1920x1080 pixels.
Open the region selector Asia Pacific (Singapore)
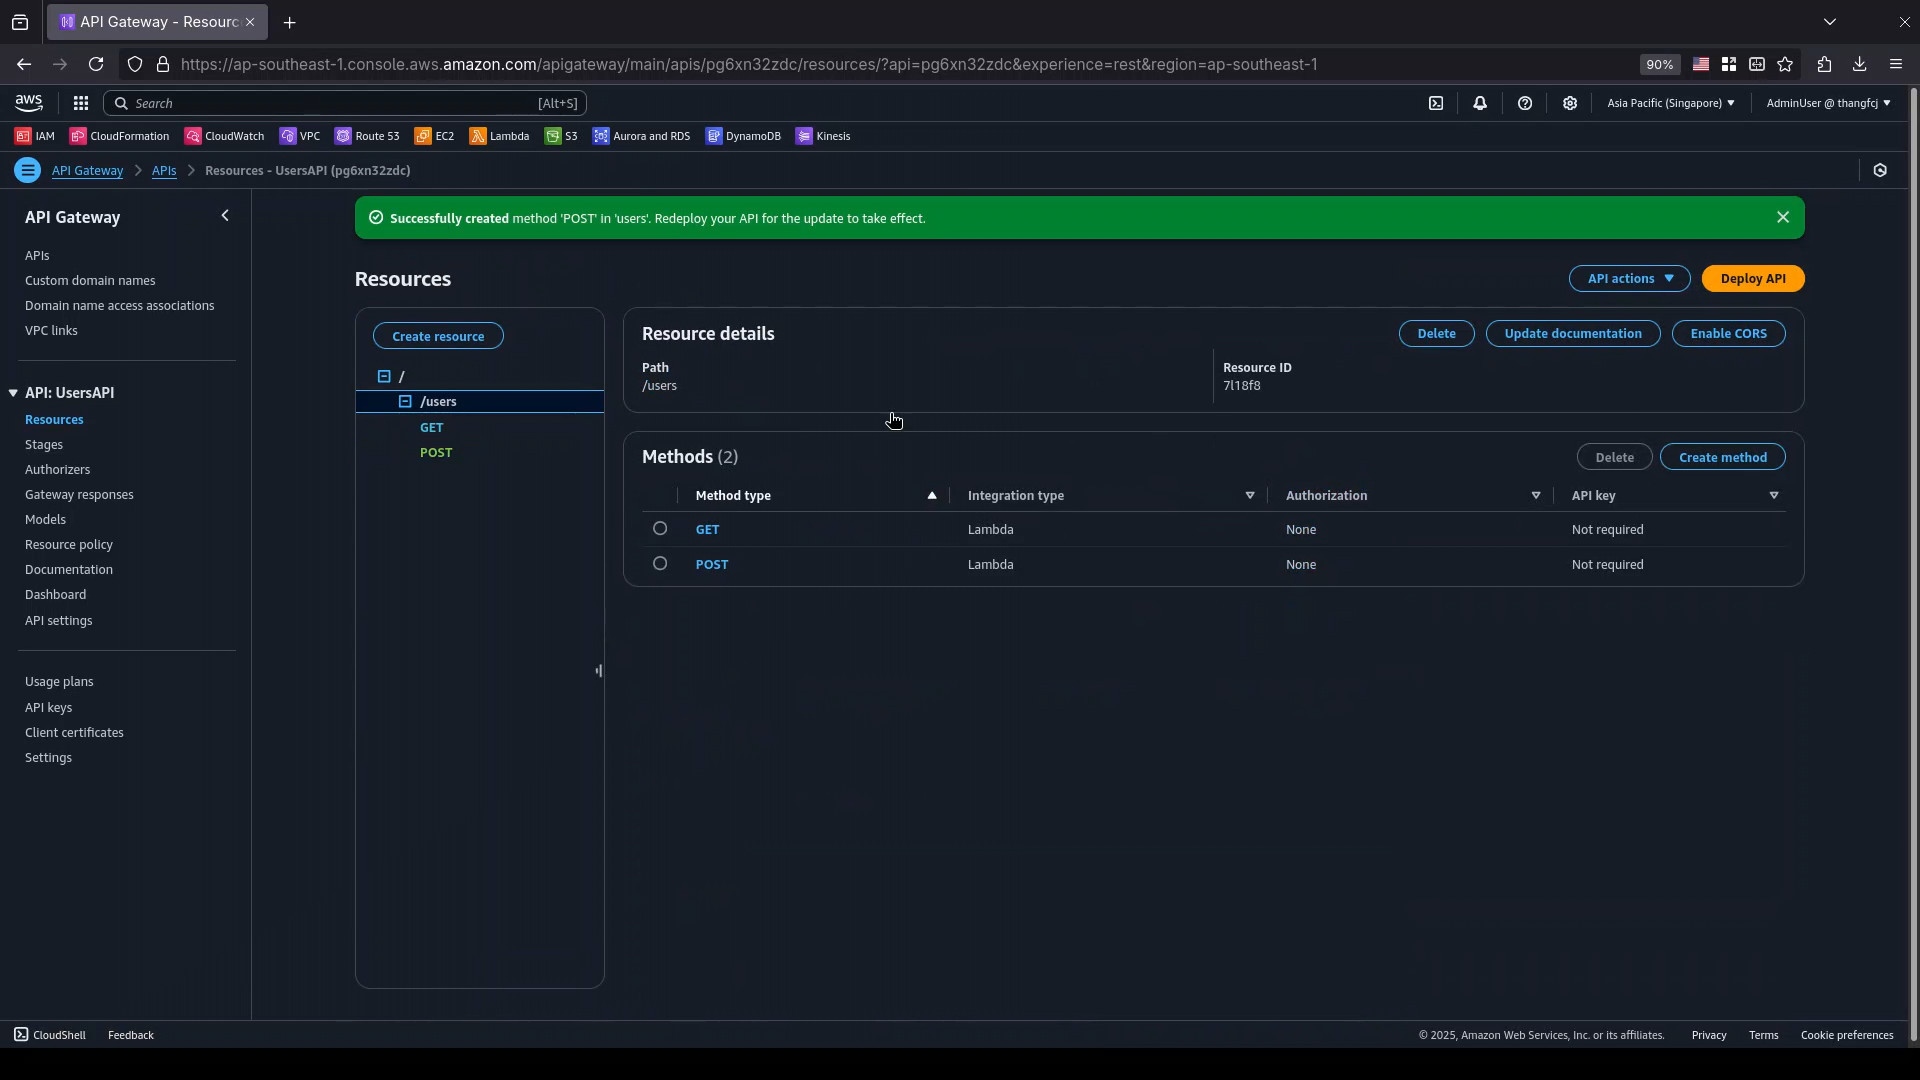(1671, 103)
